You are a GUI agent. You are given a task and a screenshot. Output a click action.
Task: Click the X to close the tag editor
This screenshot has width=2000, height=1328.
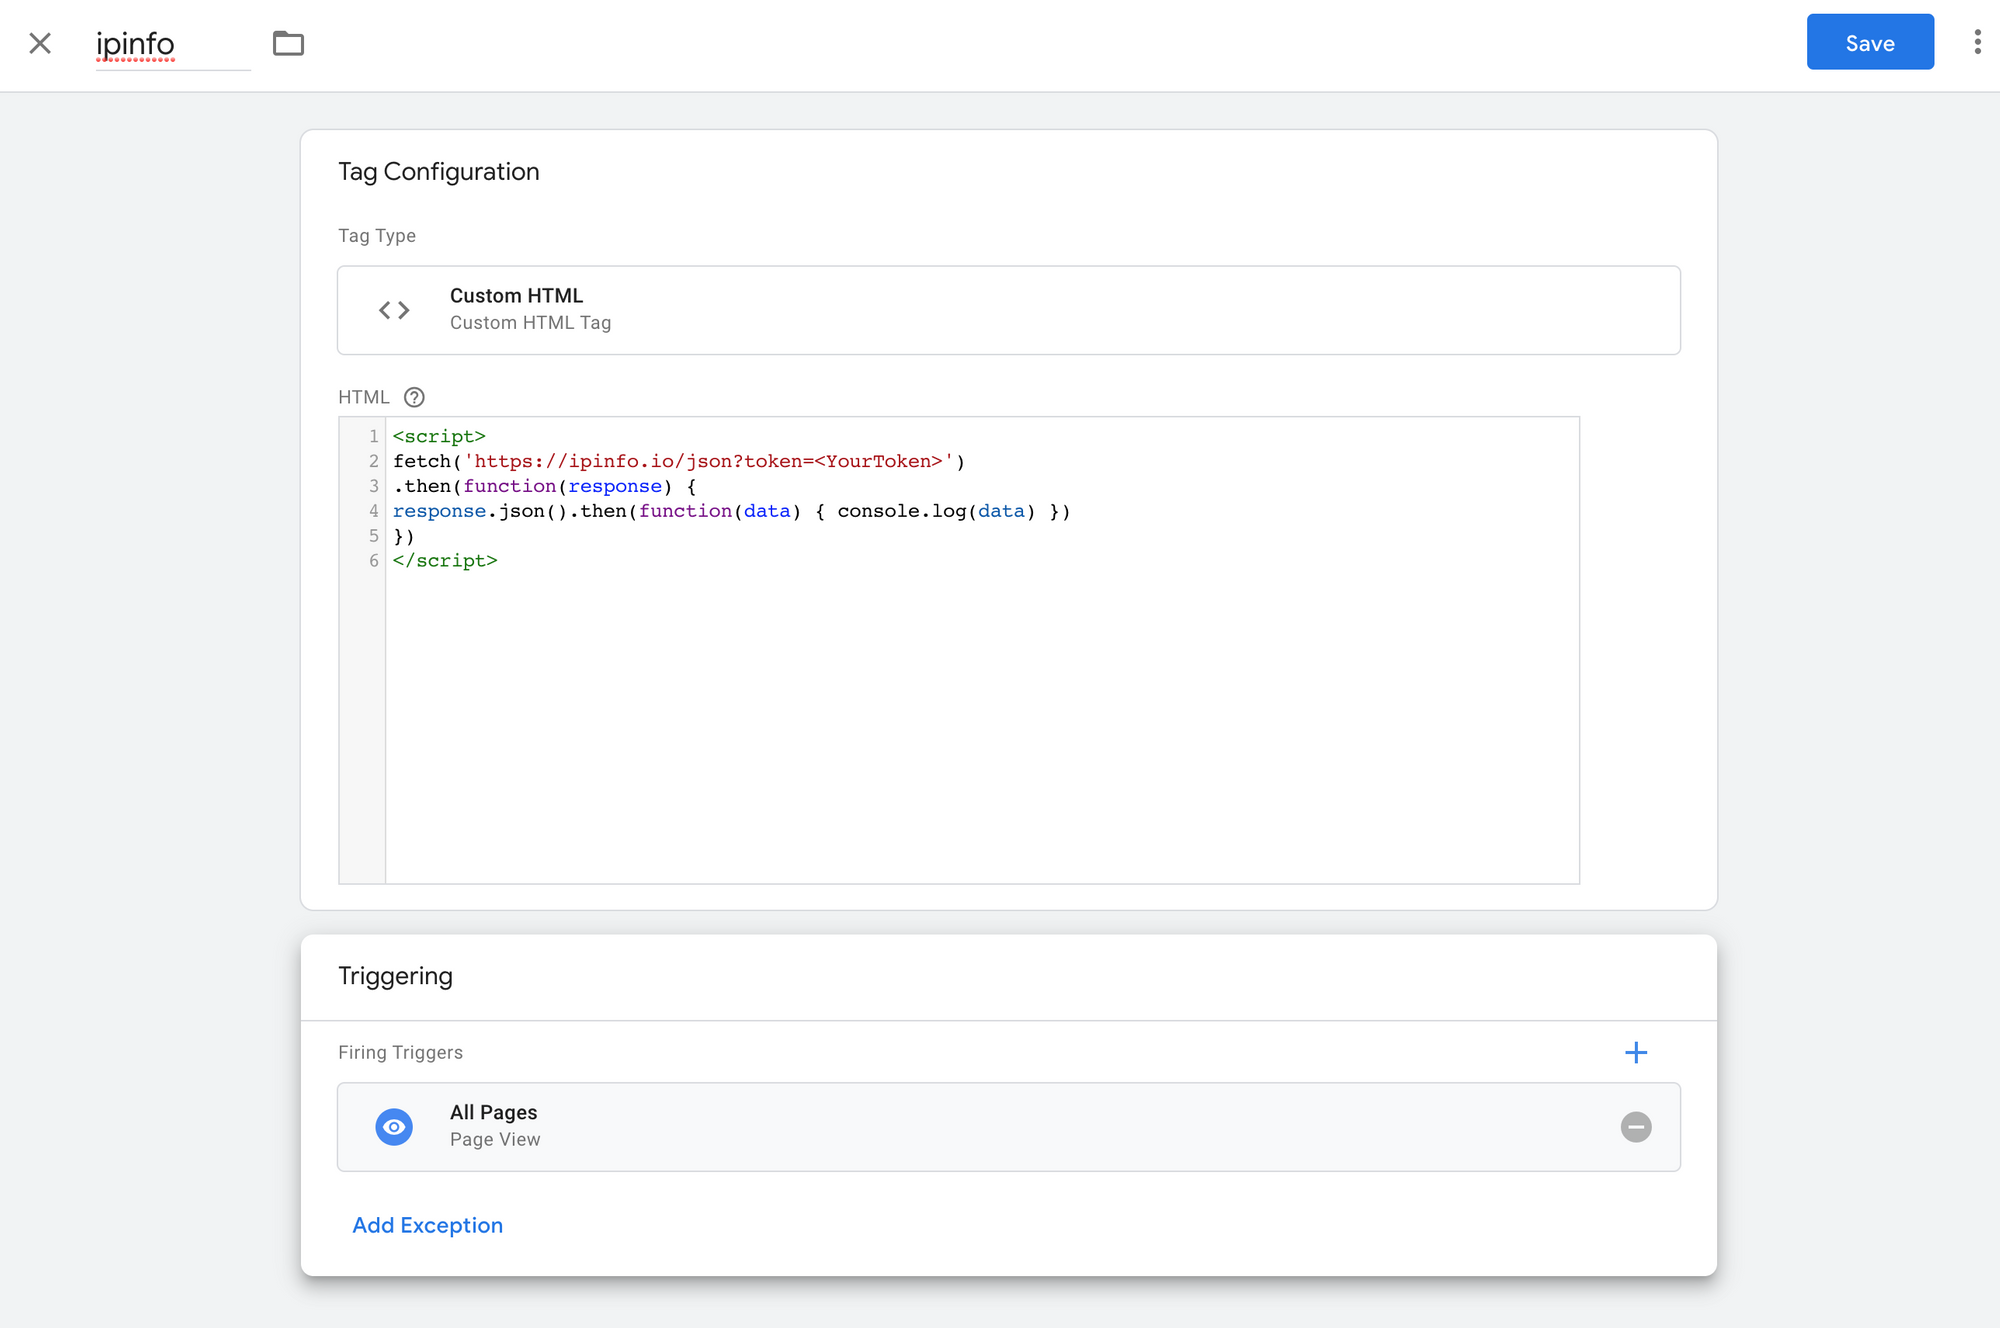(39, 43)
